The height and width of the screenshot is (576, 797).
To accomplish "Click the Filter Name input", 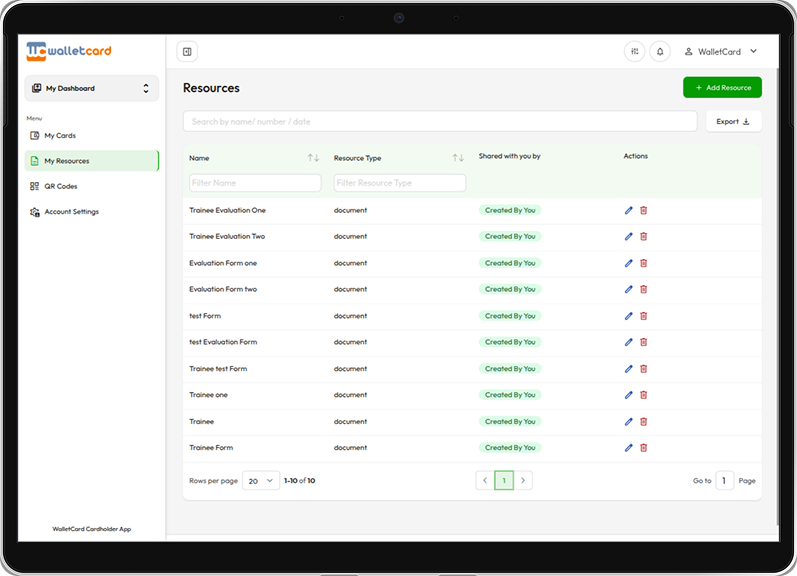I will pyautogui.click(x=255, y=183).
